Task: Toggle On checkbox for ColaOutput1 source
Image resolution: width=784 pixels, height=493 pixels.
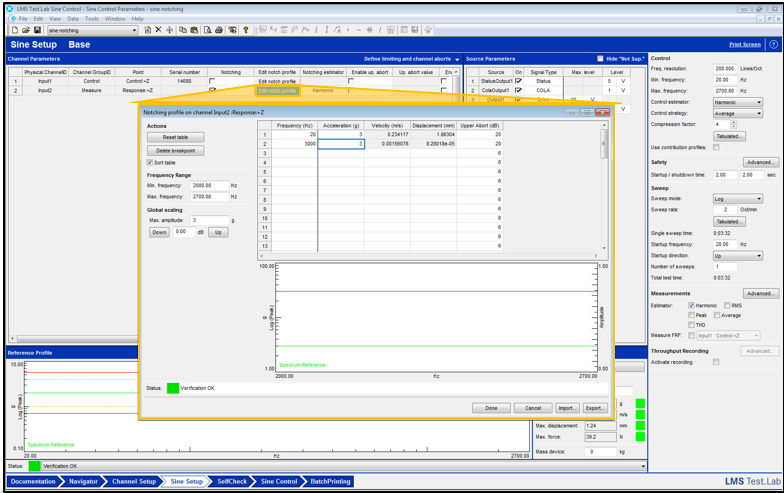Action: click(x=518, y=90)
